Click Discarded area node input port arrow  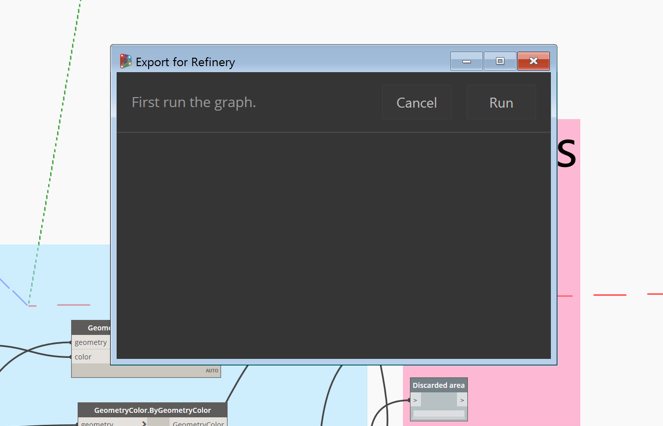coord(416,400)
